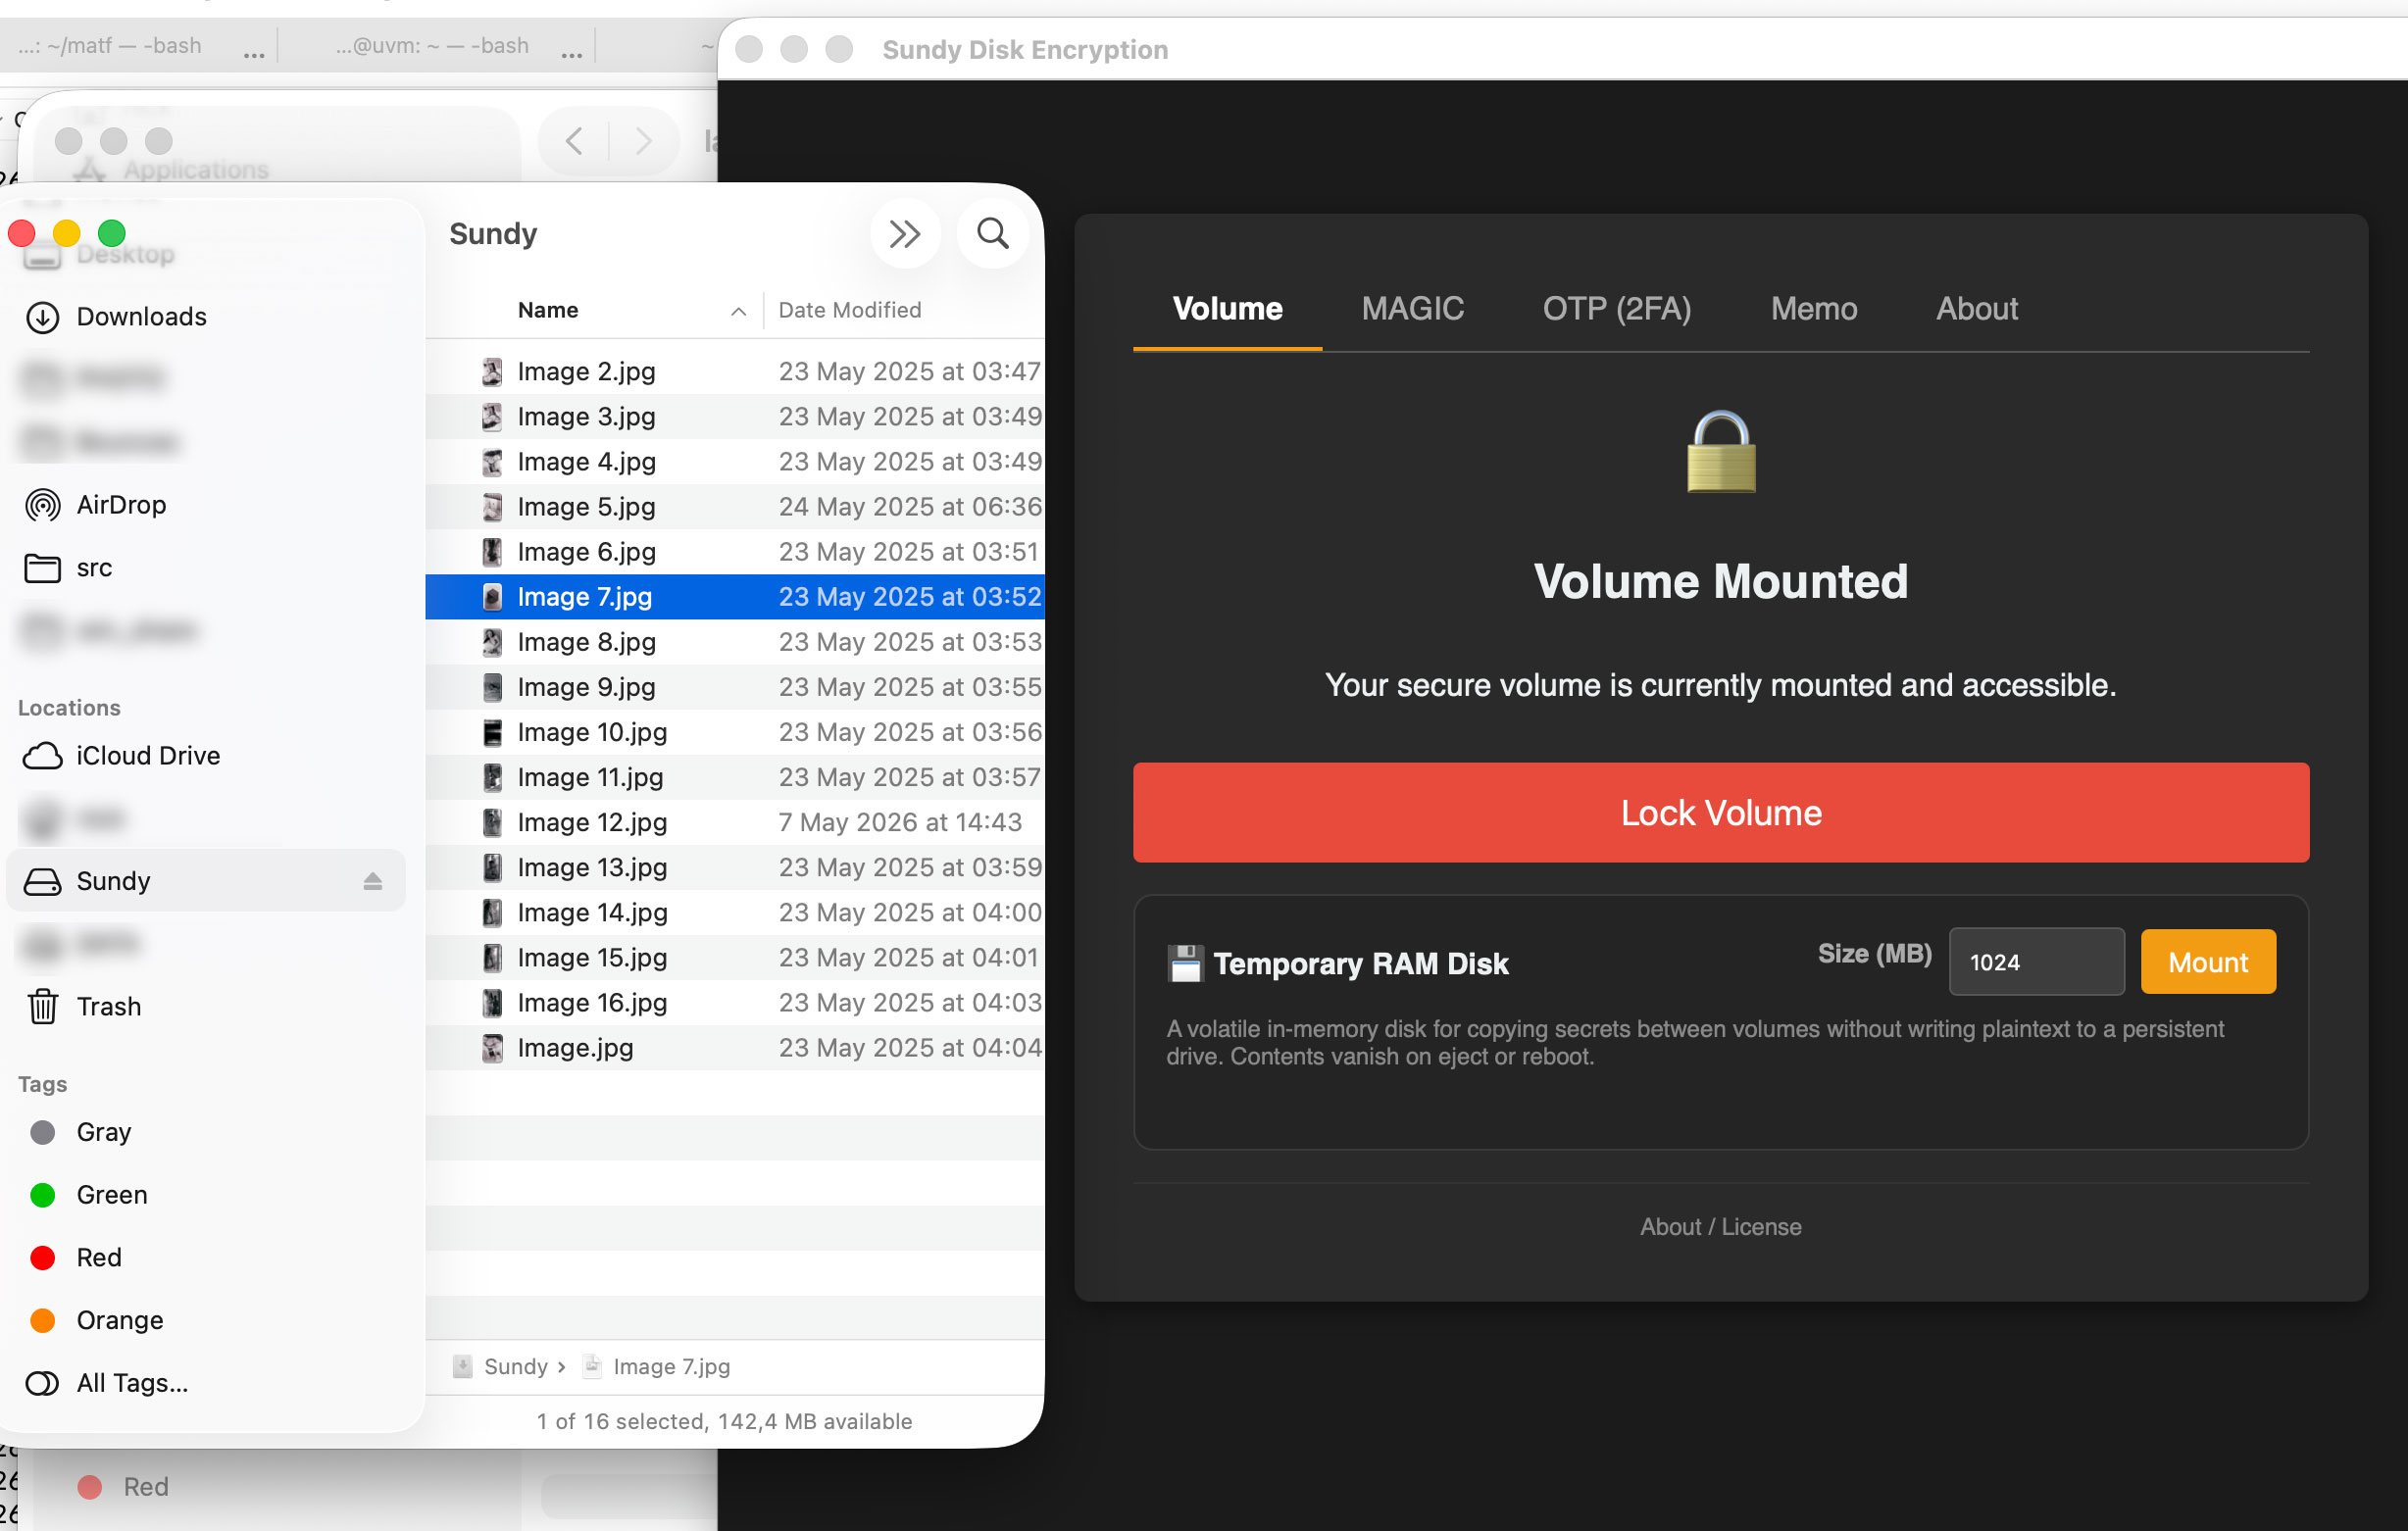Focus the Size (MB) input field
Screen dimensions: 2408x1531
pos(2036,962)
